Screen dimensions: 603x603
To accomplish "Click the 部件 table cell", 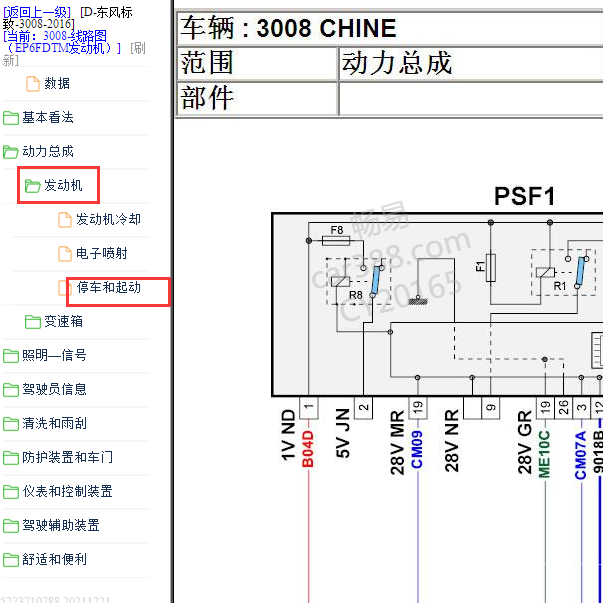I will click(257, 98).
